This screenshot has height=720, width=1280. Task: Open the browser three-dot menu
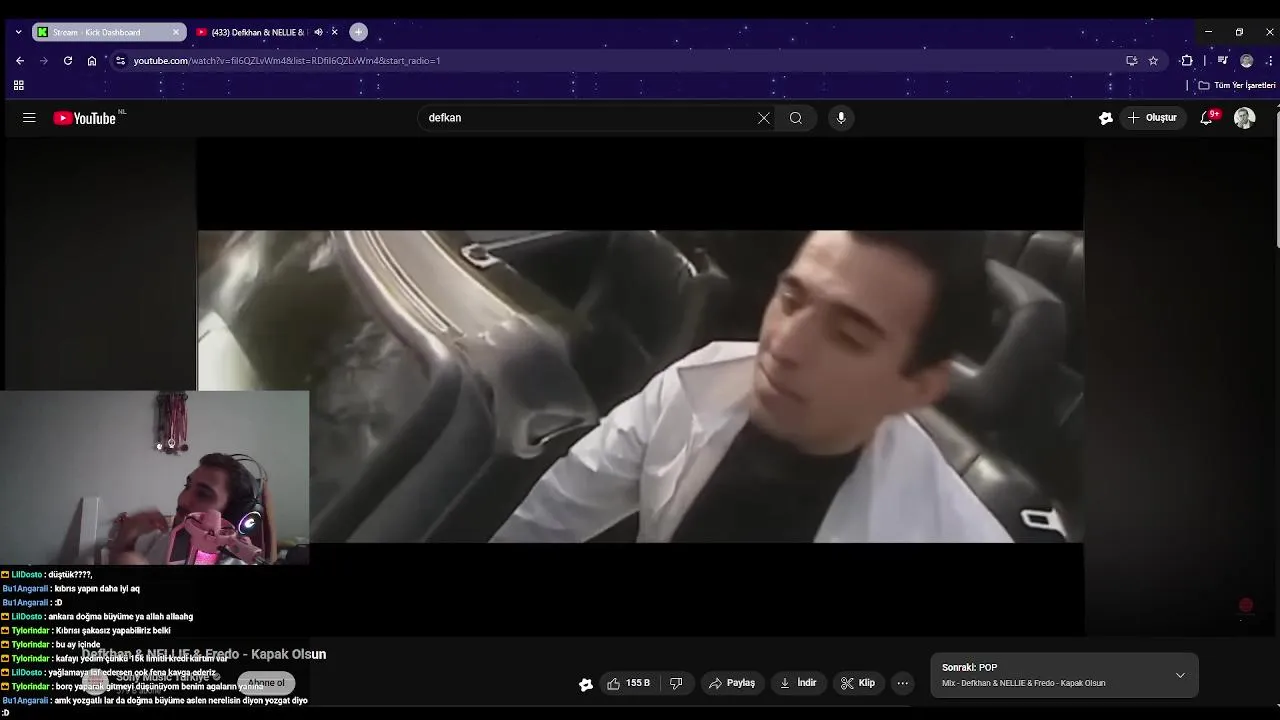pyautogui.click(x=1270, y=61)
